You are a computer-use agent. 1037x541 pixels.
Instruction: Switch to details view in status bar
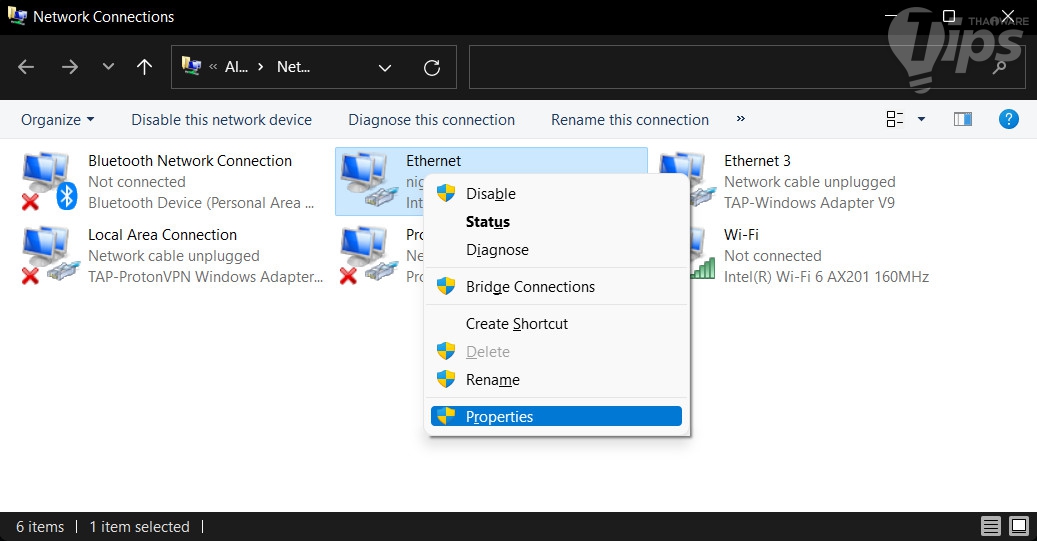click(990, 526)
